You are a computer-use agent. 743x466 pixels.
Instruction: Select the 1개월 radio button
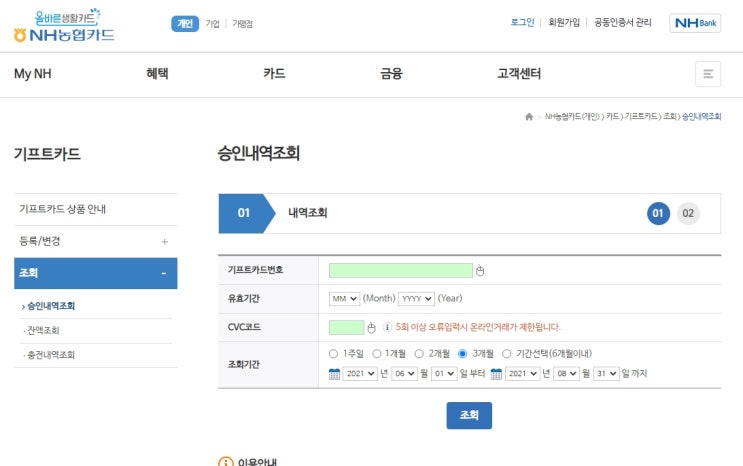pos(377,354)
